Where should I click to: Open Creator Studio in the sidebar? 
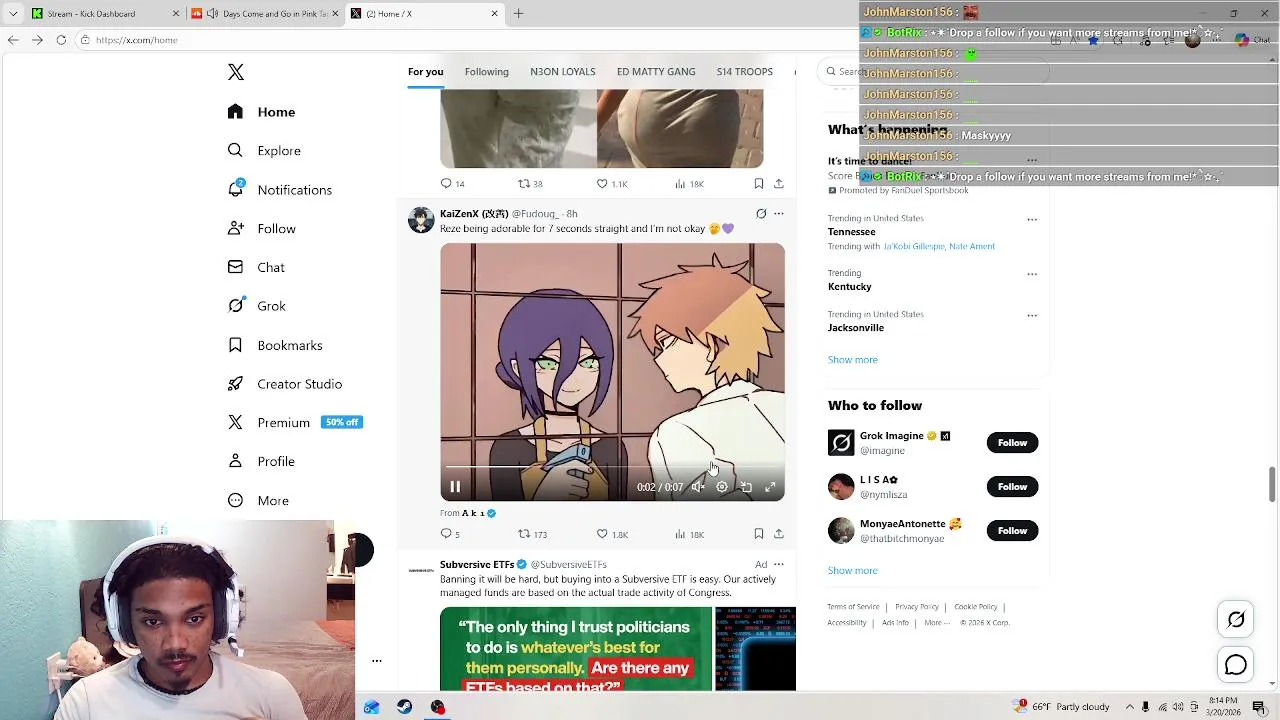pyautogui.click(x=284, y=384)
